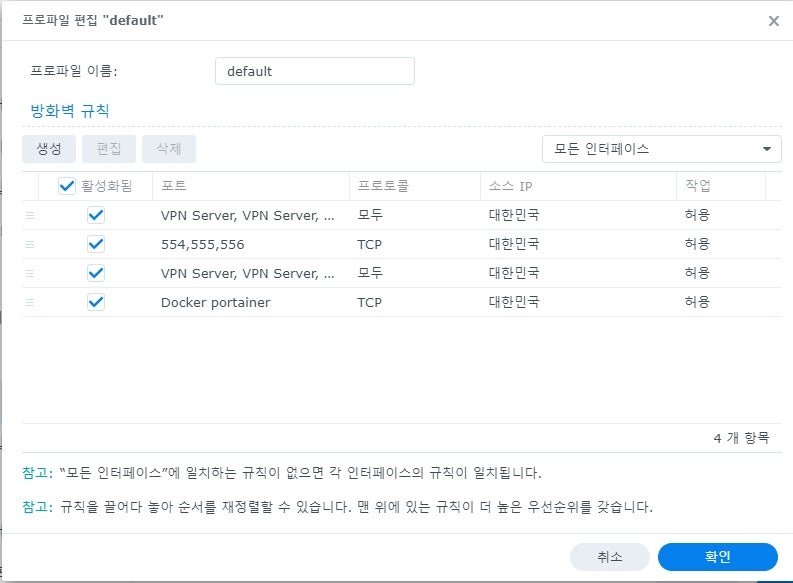Uncheck the 554,555,556 rule checkbox
This screenshot has width=793, height=583.
click(x=96, y=245)
